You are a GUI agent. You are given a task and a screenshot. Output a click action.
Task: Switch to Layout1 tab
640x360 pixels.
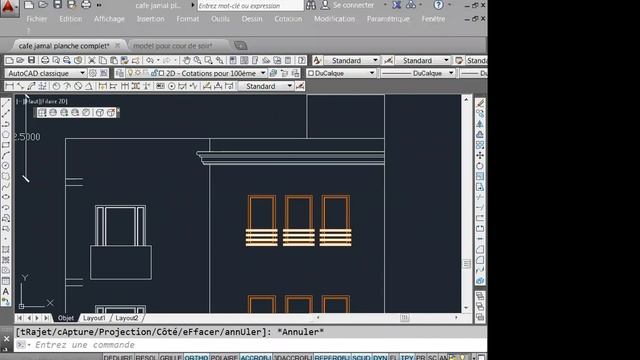(94, 318)
